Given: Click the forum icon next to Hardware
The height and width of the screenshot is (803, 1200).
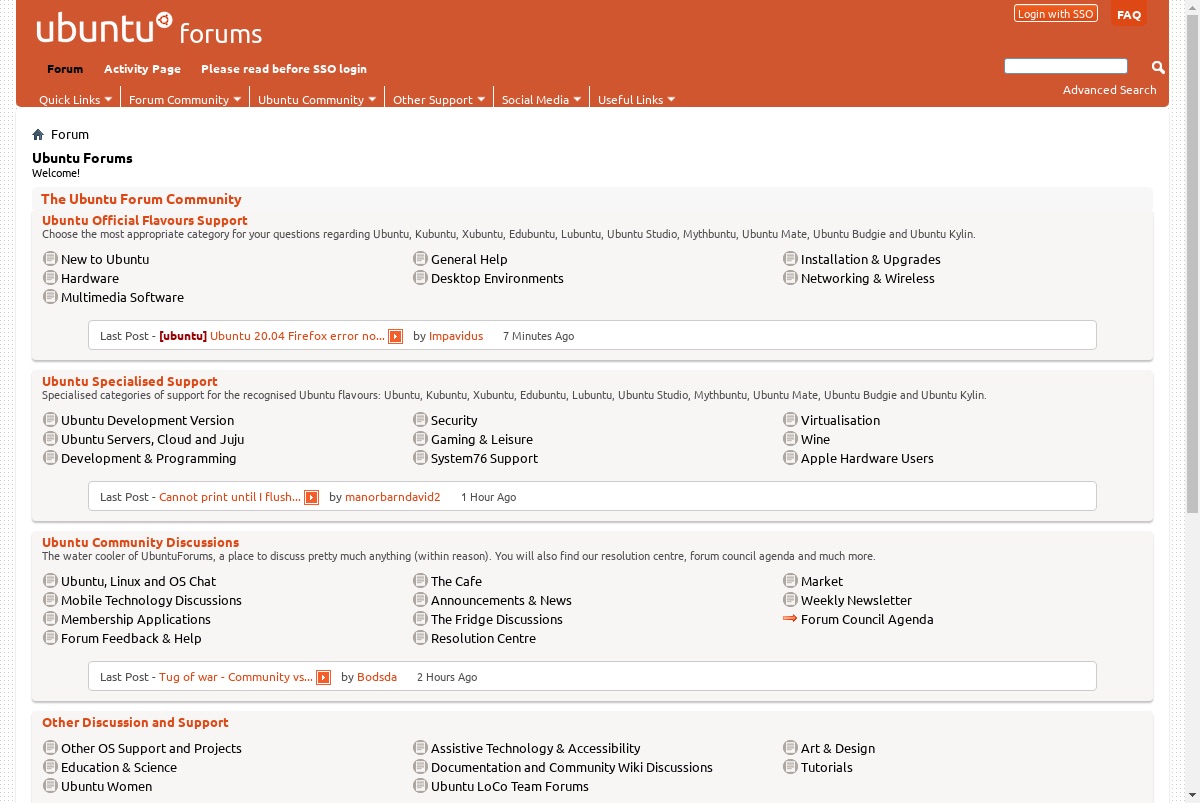Looking at the screenshot, I should 50,277.
